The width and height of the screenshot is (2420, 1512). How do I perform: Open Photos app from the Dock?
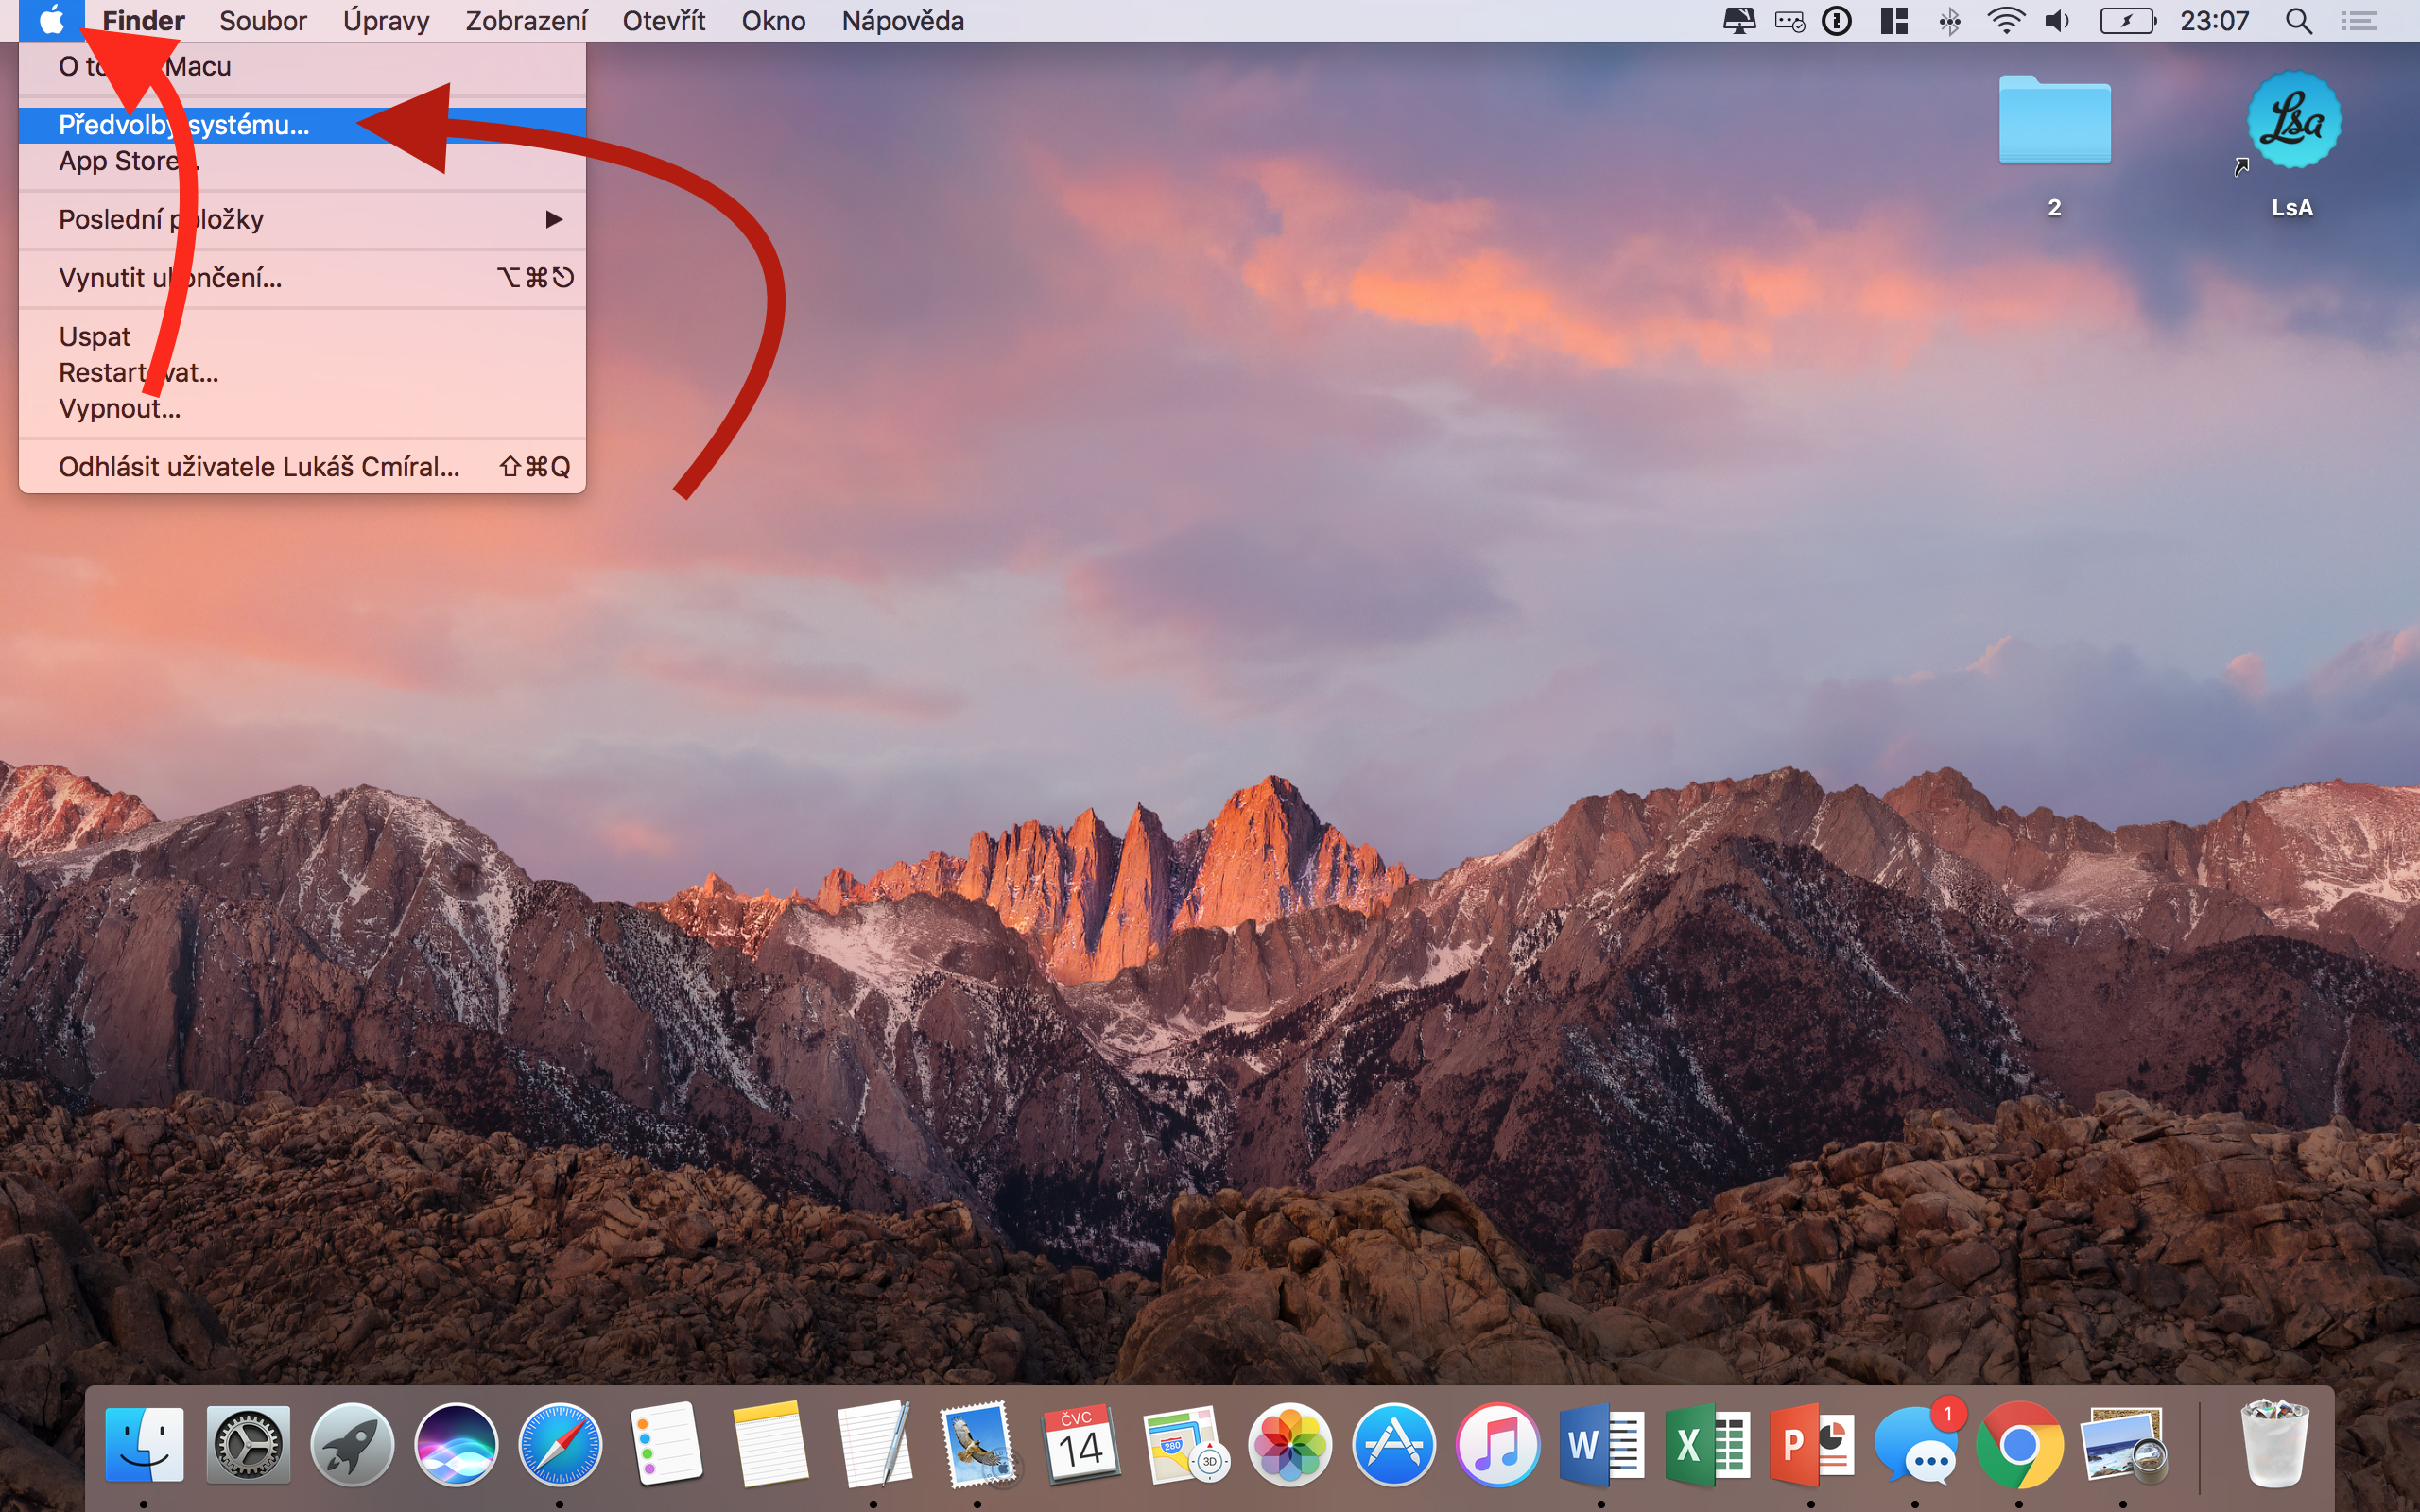1289,1445
